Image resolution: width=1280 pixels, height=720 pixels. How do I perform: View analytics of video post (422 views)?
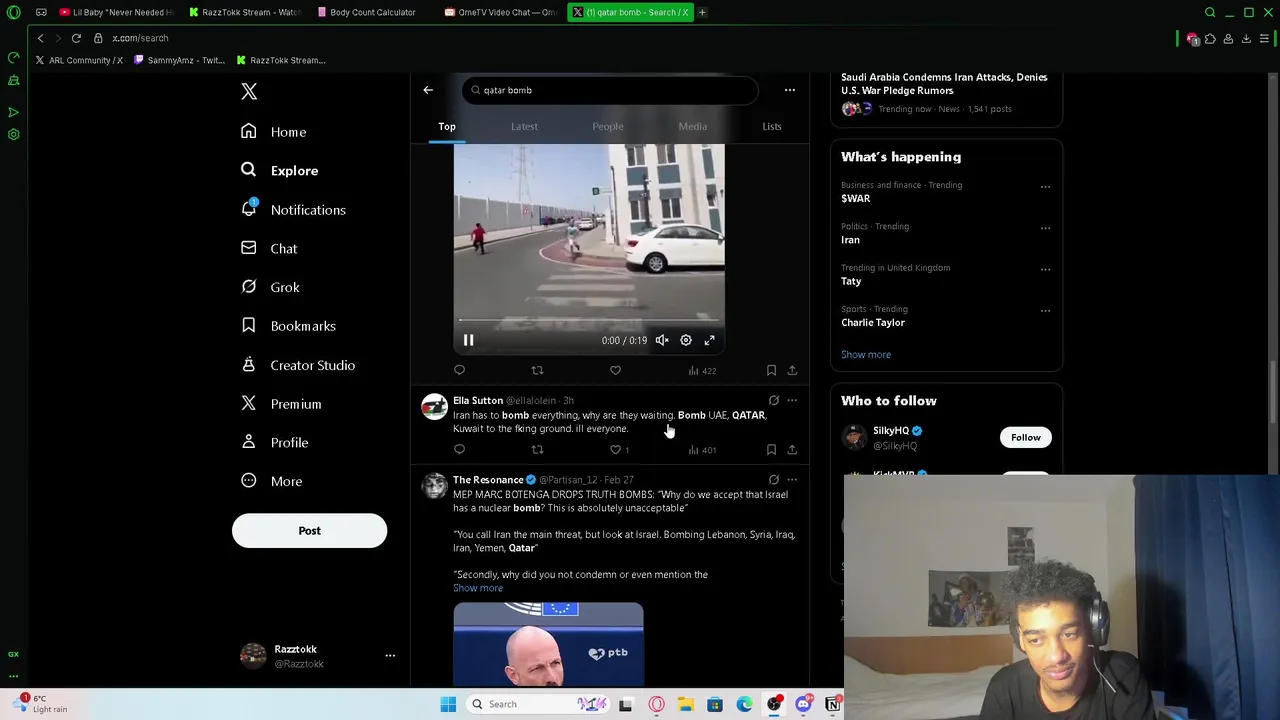coord(702,371)
